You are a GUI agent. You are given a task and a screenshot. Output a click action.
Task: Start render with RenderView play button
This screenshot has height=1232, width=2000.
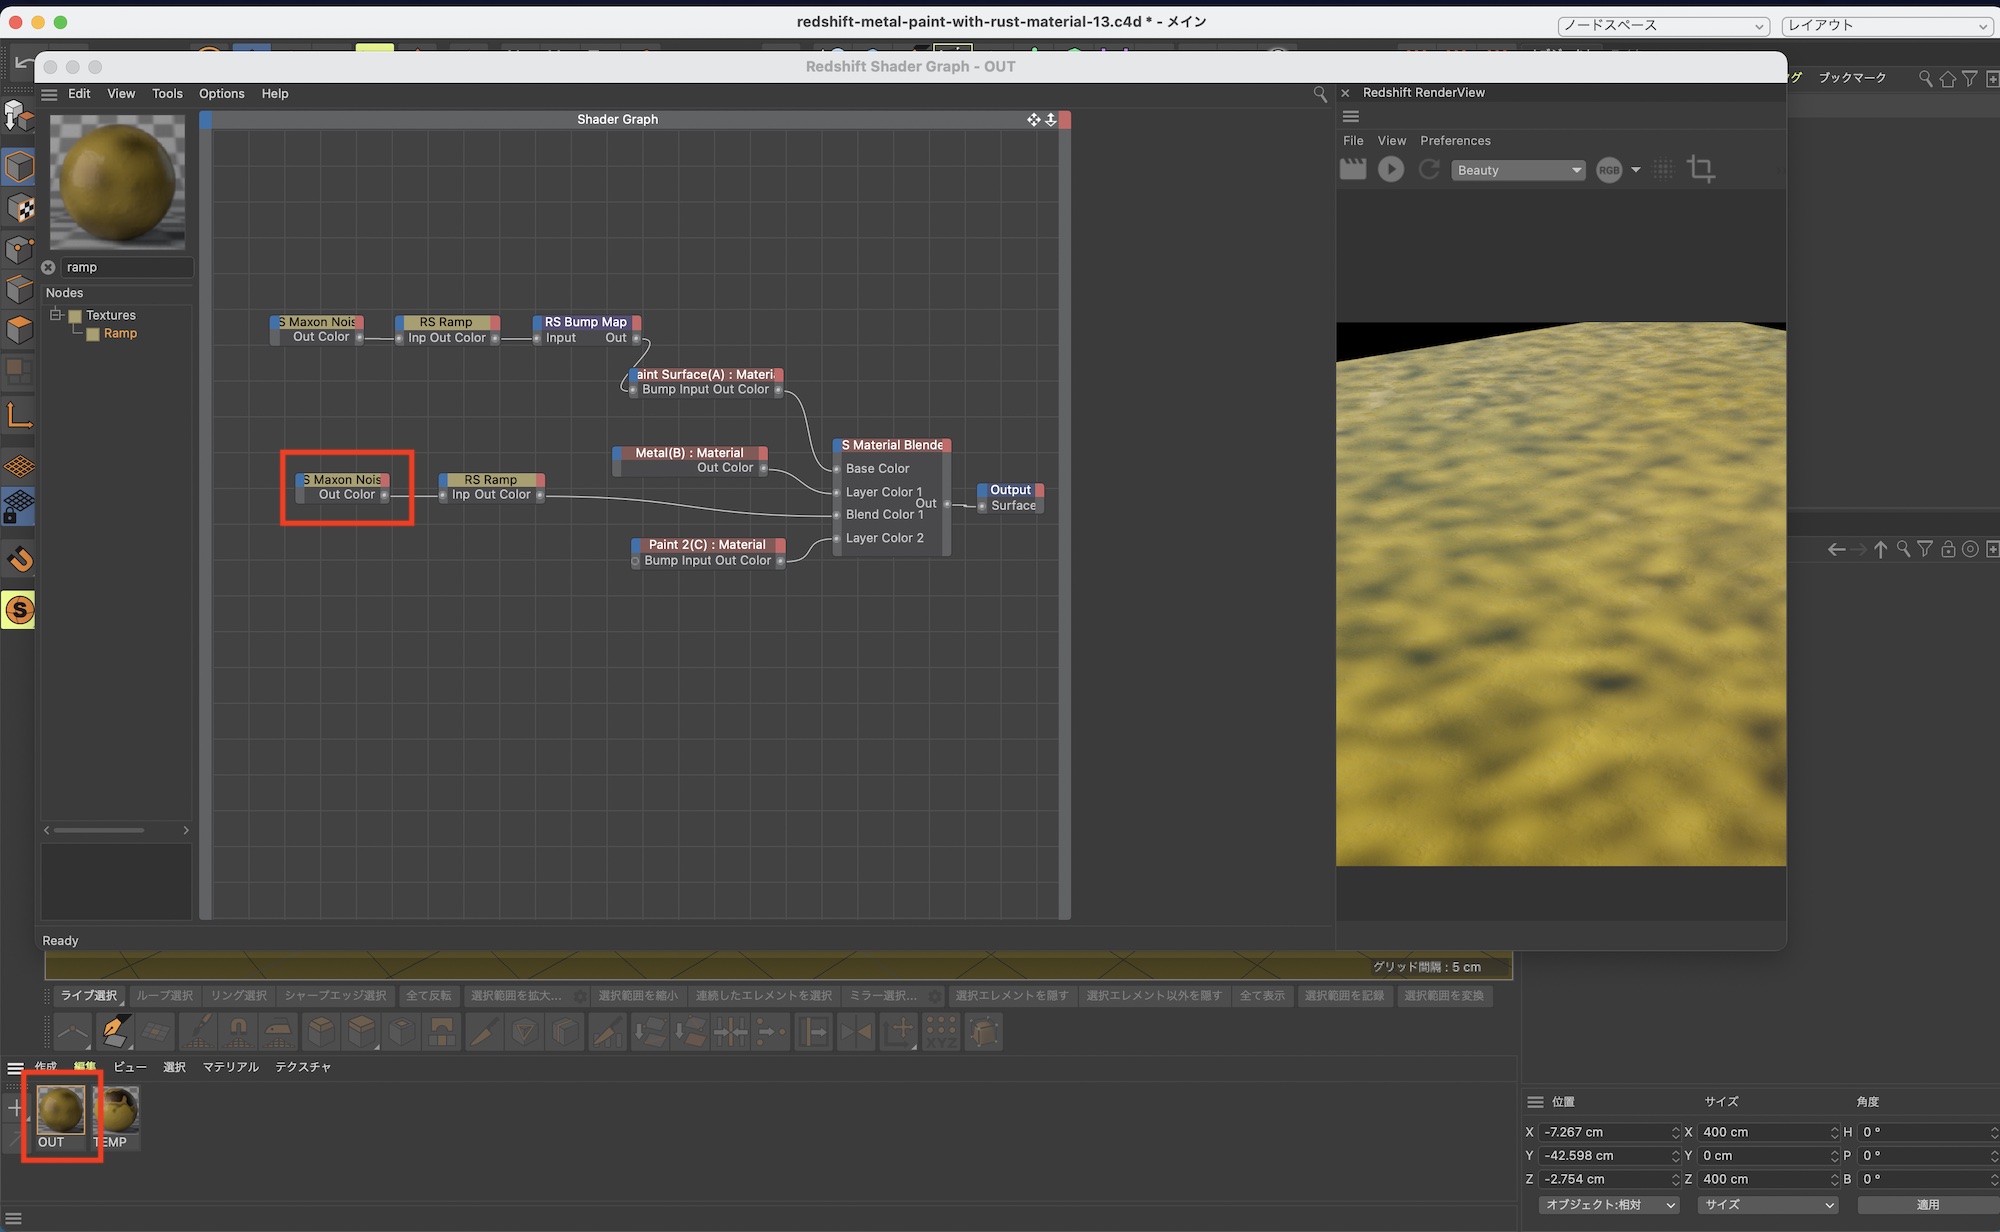click(x=1391, y=170)
